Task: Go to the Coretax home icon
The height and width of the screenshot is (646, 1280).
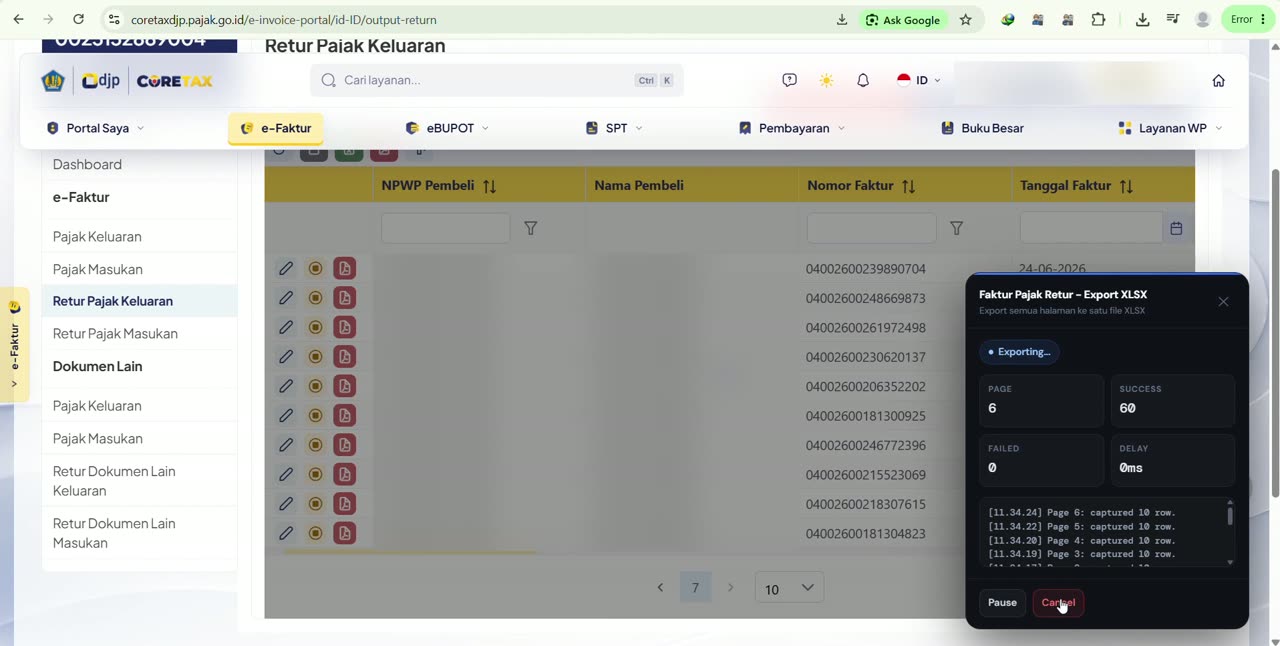Action: (1218, 81)
